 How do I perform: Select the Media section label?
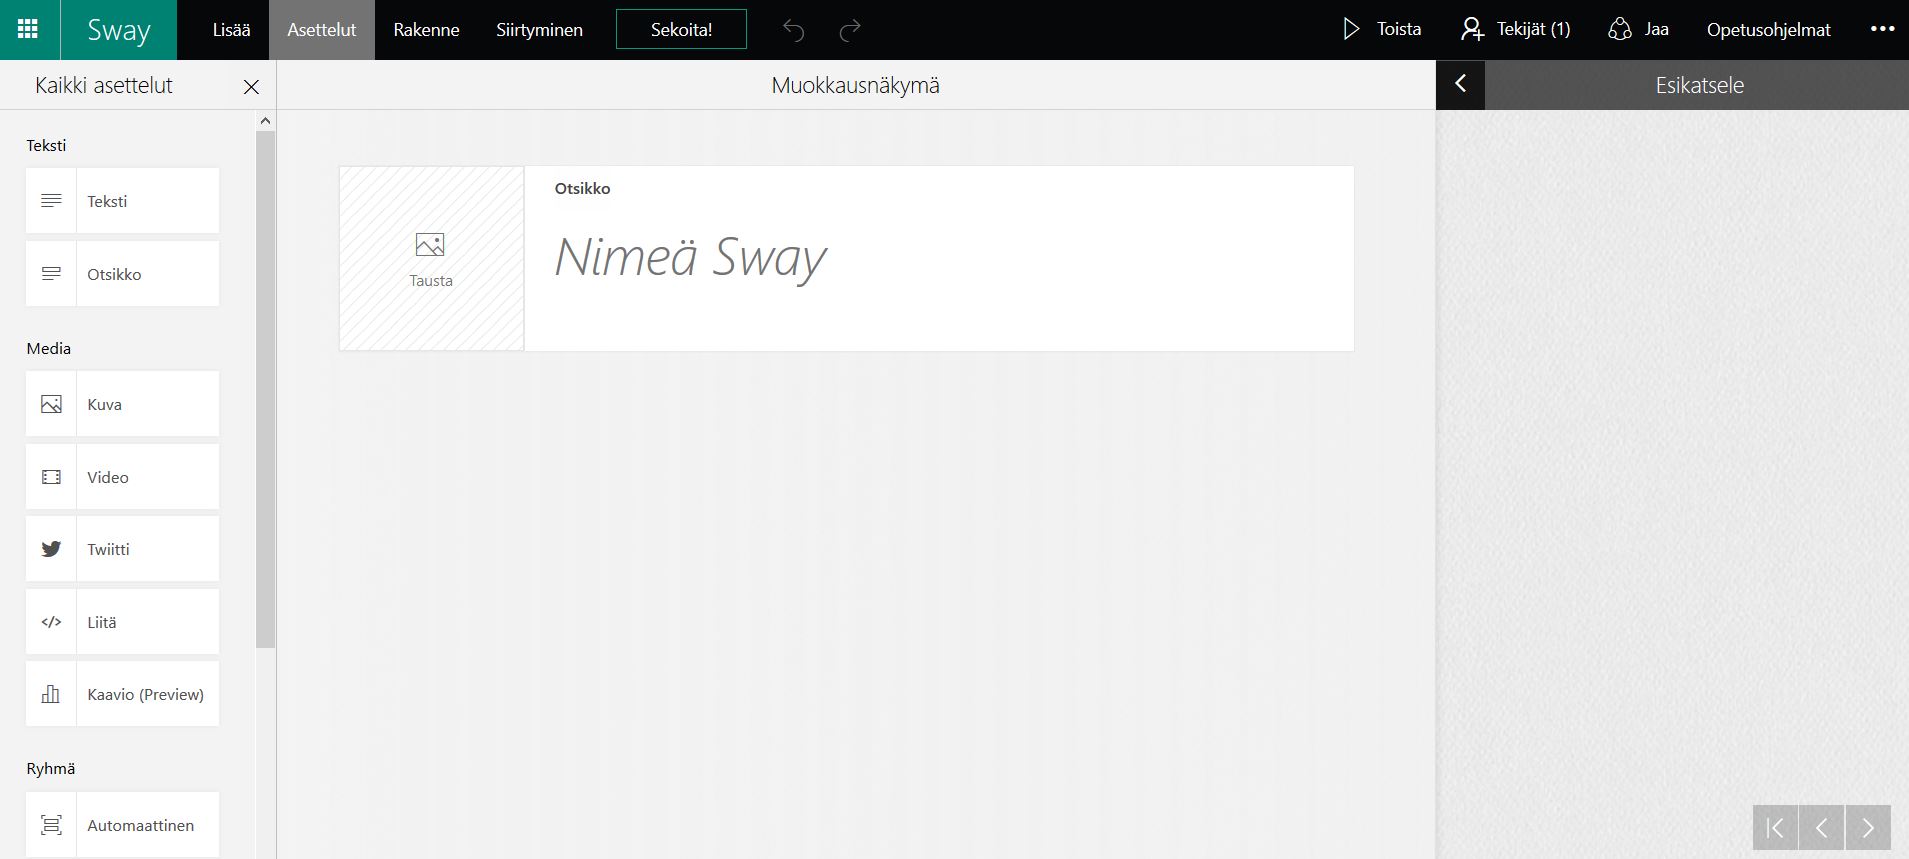point(48,348)
